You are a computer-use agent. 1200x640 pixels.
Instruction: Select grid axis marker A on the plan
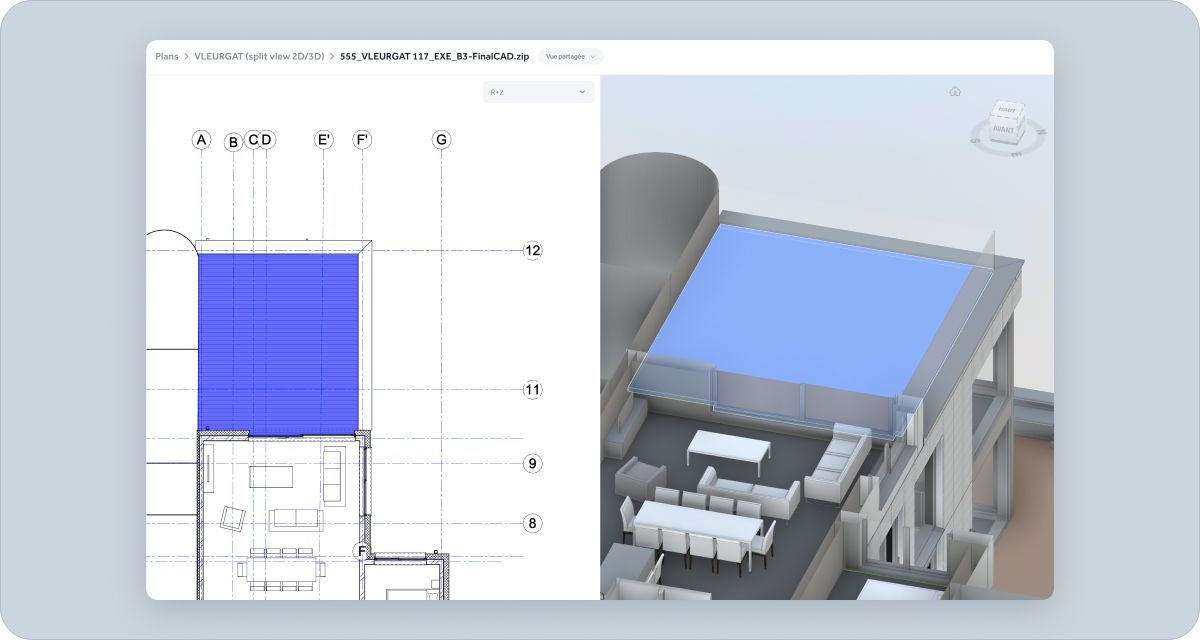coord(201,139)
